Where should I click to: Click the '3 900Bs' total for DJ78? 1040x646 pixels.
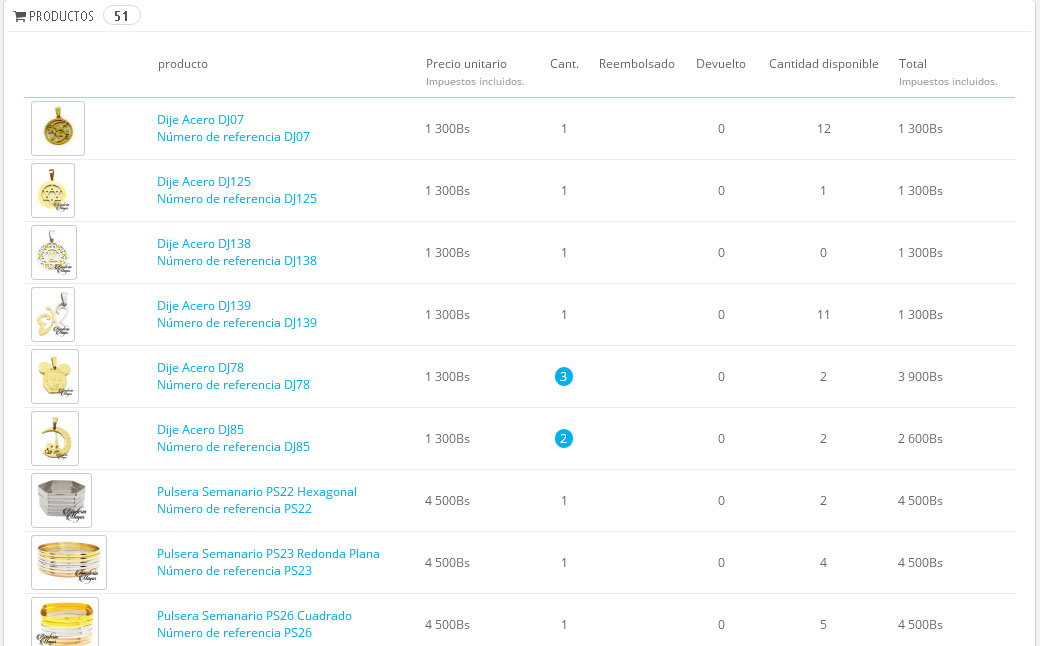[921, 377]
